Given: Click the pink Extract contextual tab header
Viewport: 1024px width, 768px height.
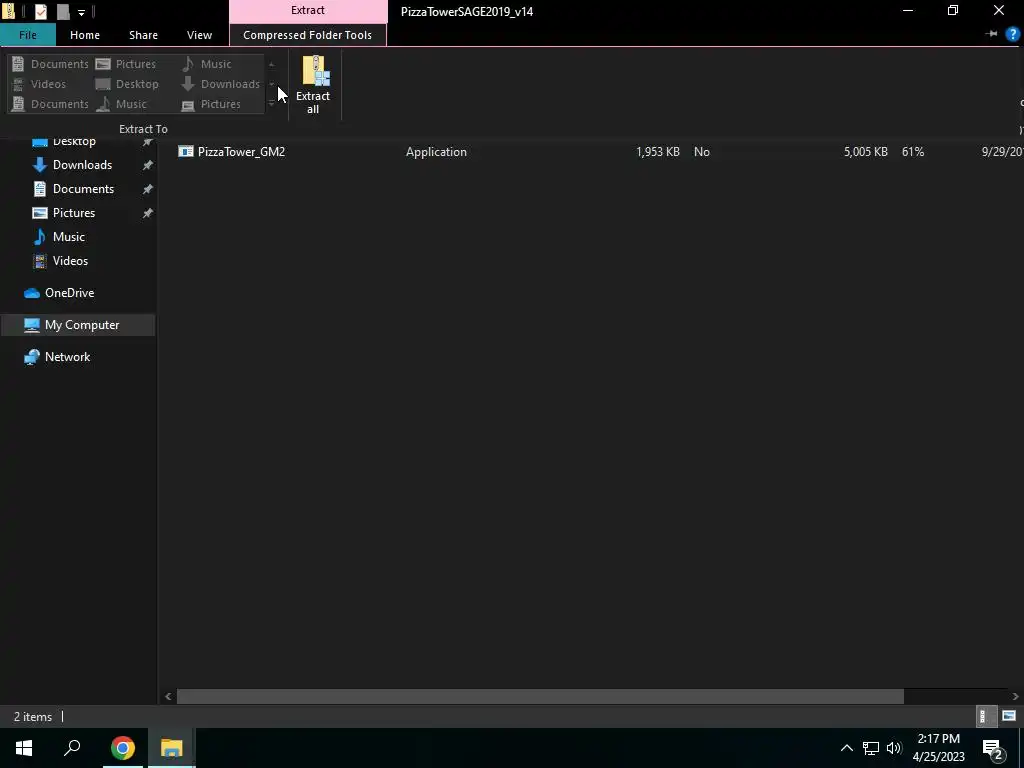Looking at the screenshot, I should pyautogui.click(x=308, y=10).
